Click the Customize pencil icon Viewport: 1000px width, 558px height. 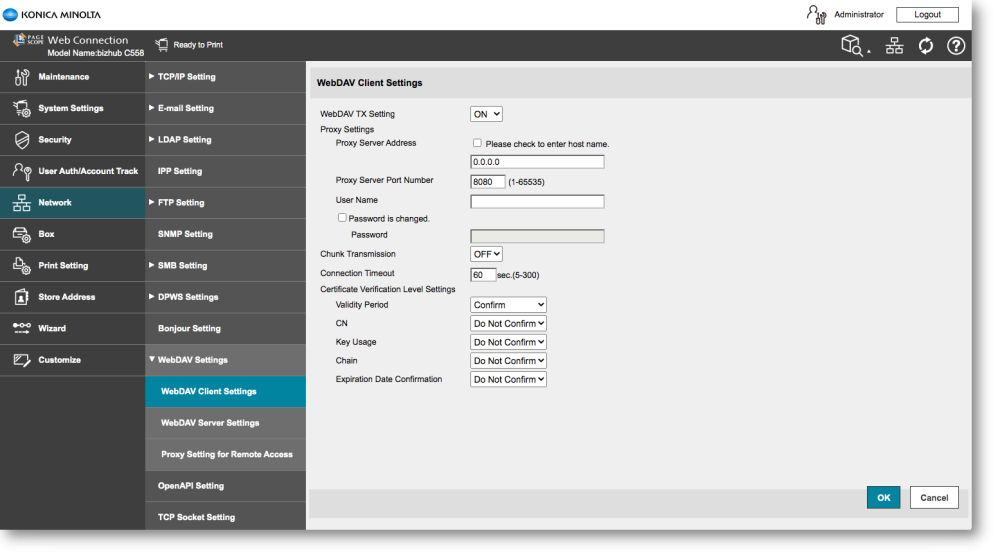click(22, 360)
